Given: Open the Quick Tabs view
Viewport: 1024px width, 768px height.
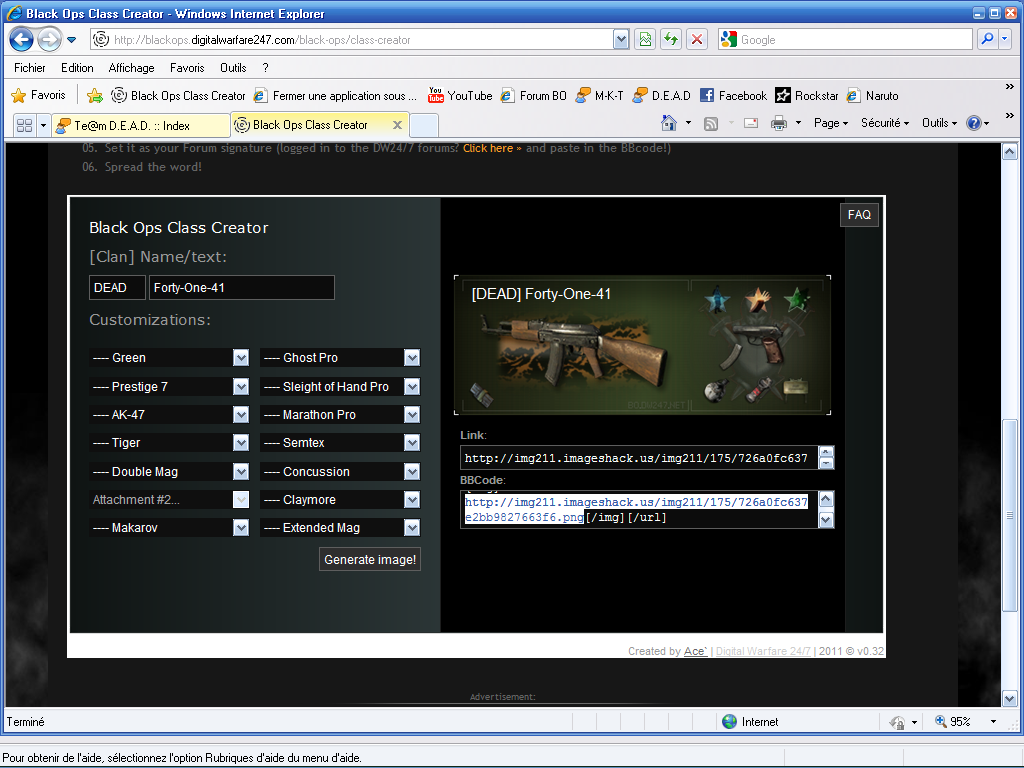Looking at the screenshot, I should pyautogui.click(x=24, y=125).
